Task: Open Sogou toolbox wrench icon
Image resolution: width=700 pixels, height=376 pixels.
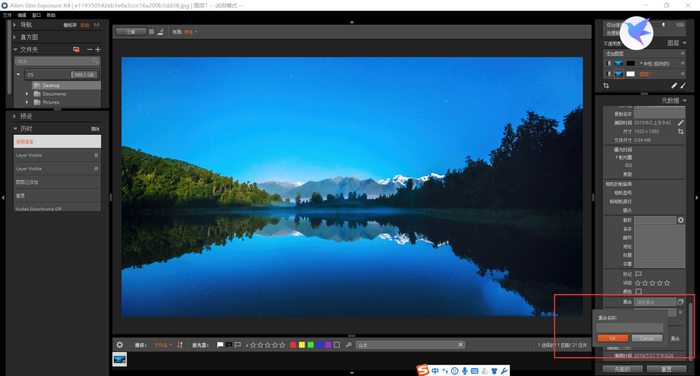Action: (504, 371)
